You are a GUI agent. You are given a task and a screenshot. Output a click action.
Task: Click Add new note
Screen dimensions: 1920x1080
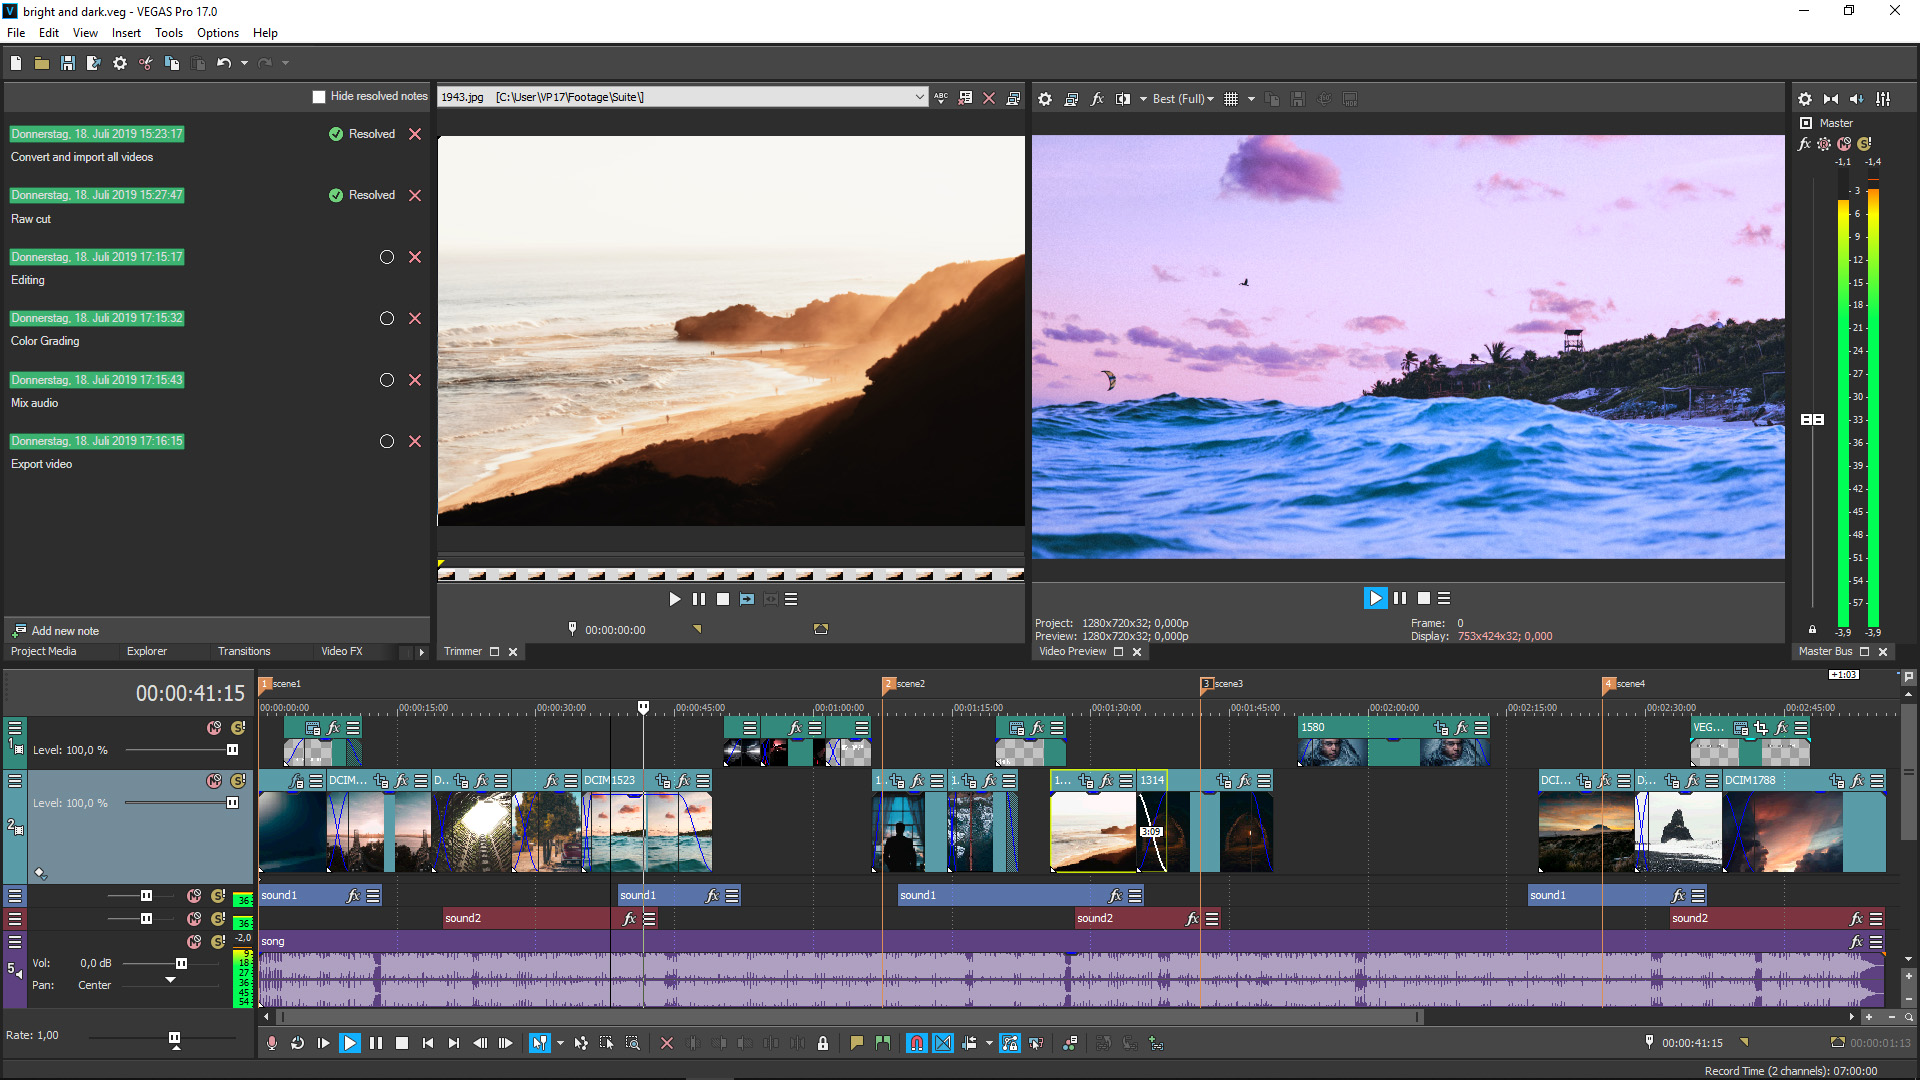click(x=65, y=631)
